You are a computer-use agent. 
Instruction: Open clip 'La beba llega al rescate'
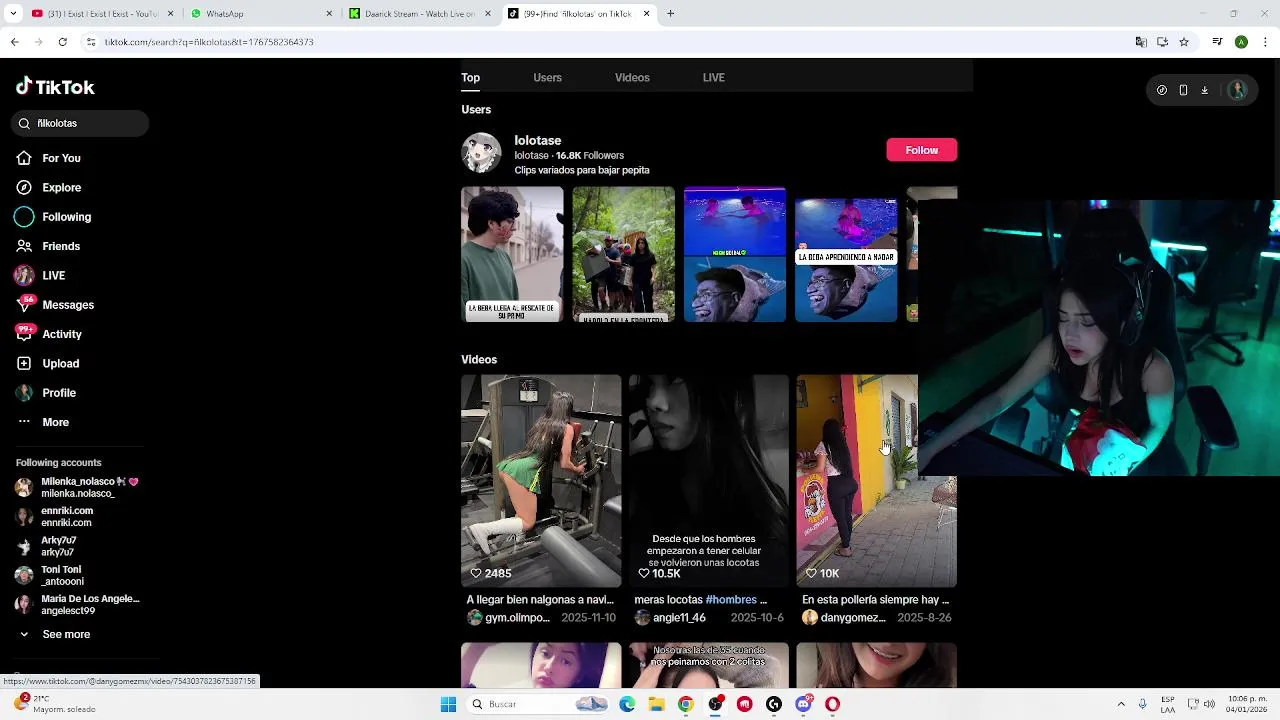point(512,254)
